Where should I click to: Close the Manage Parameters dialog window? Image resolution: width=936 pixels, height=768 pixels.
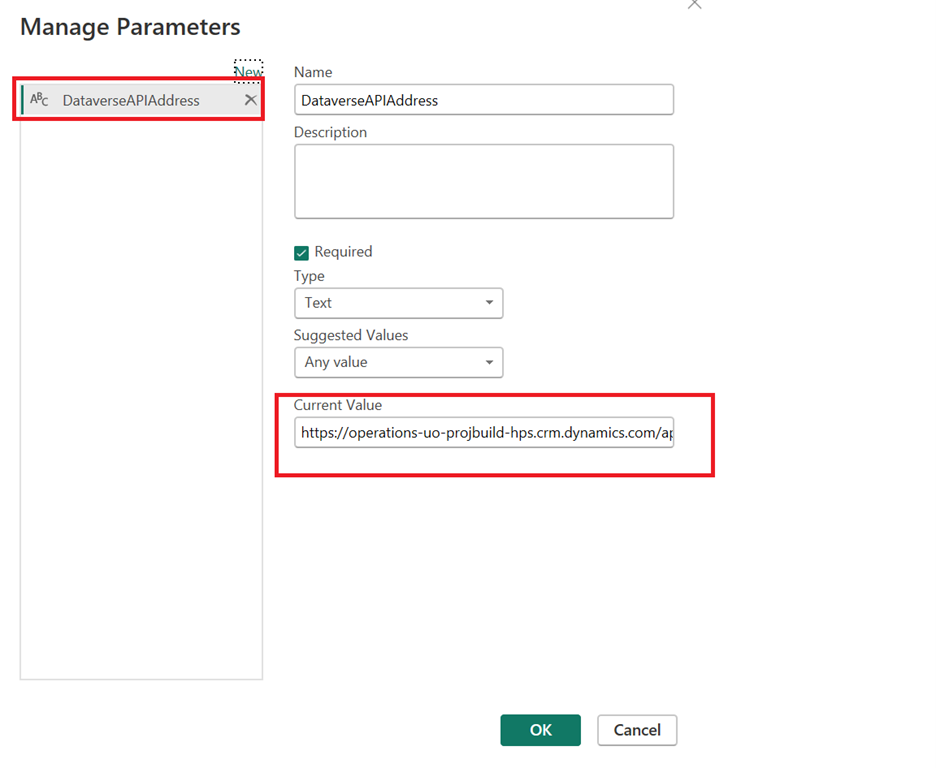coord(695,5)
